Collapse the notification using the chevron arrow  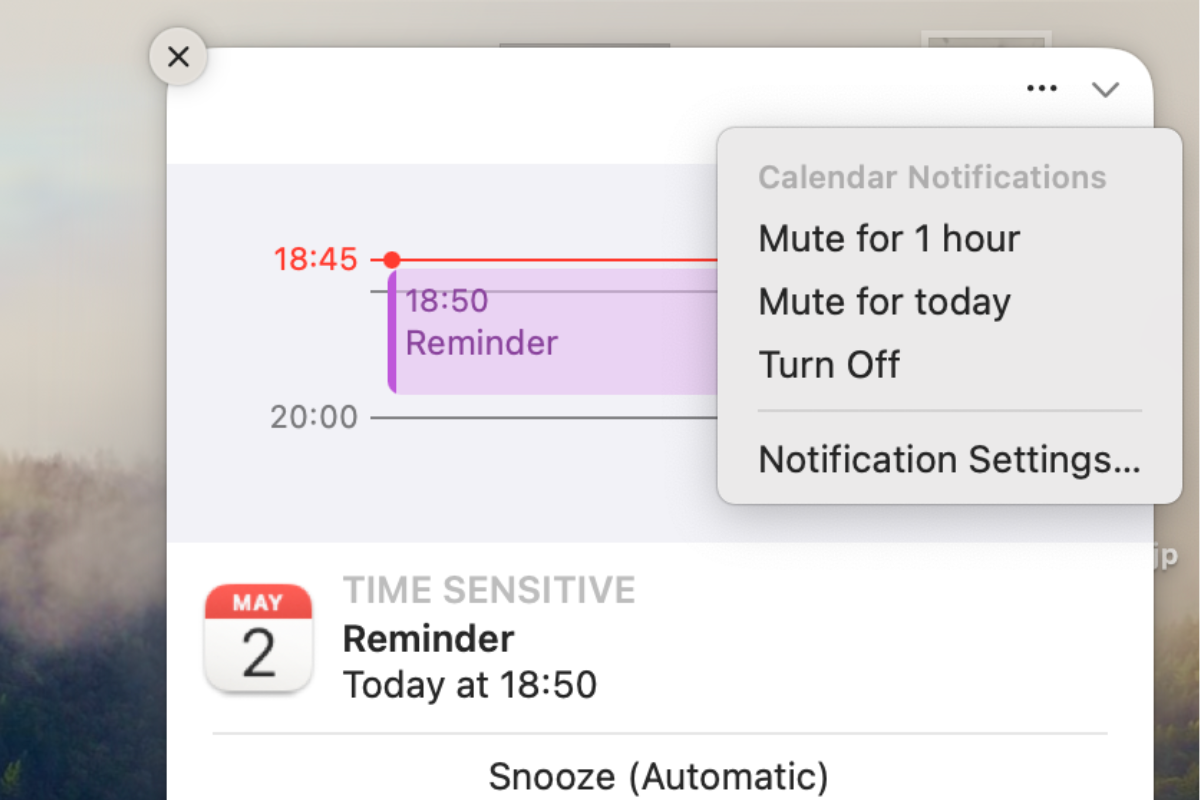coord(1105,89)
